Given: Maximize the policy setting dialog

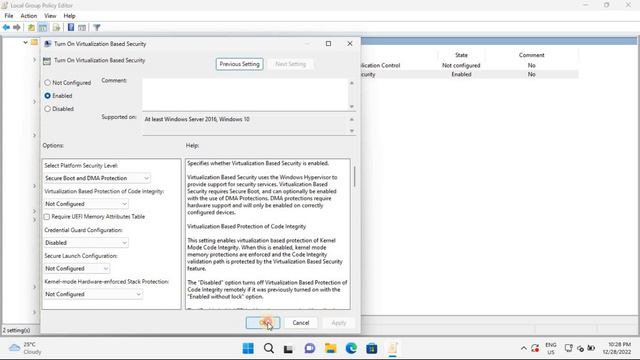Looking at the screenshot, I should click(x=328, y=44).
